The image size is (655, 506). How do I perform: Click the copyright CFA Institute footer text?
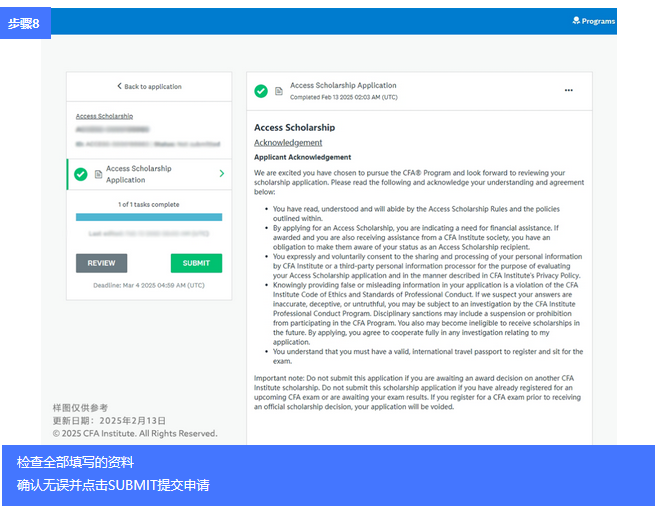pyautogui.click(x=135, y=433)
